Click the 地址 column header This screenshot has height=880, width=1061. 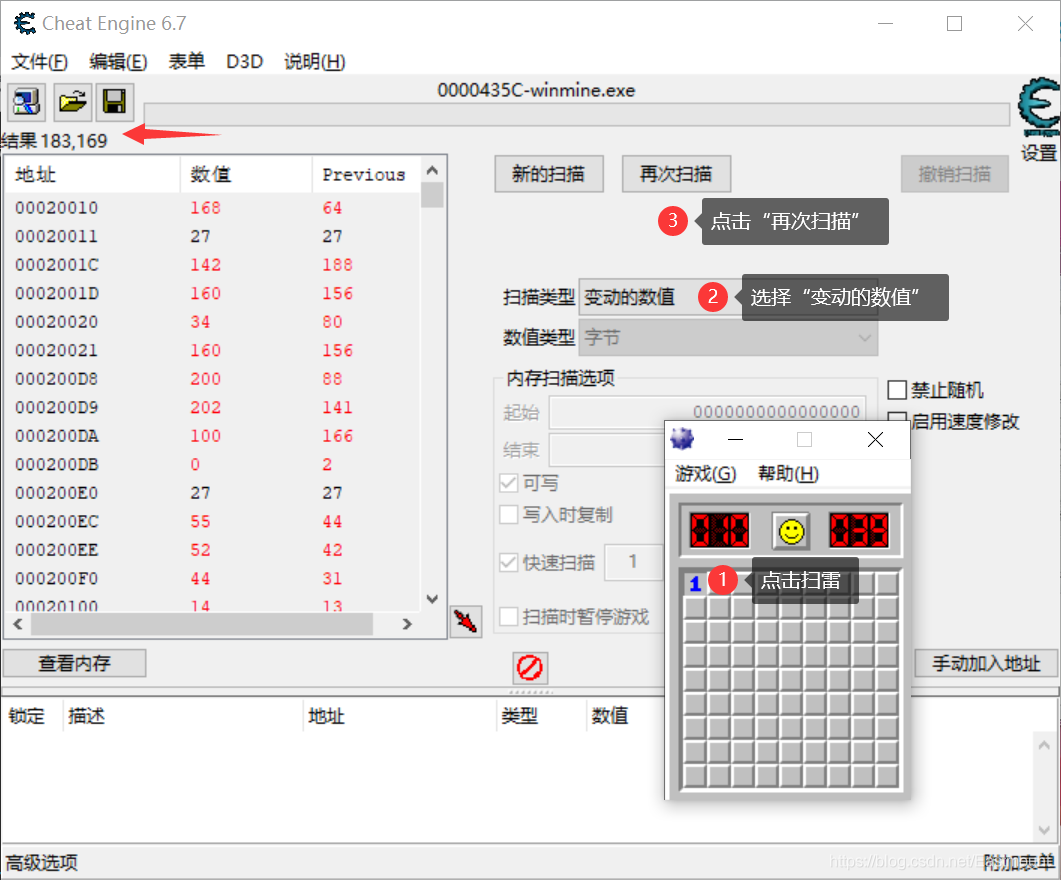pyautogui.click(x=93, y=175)
